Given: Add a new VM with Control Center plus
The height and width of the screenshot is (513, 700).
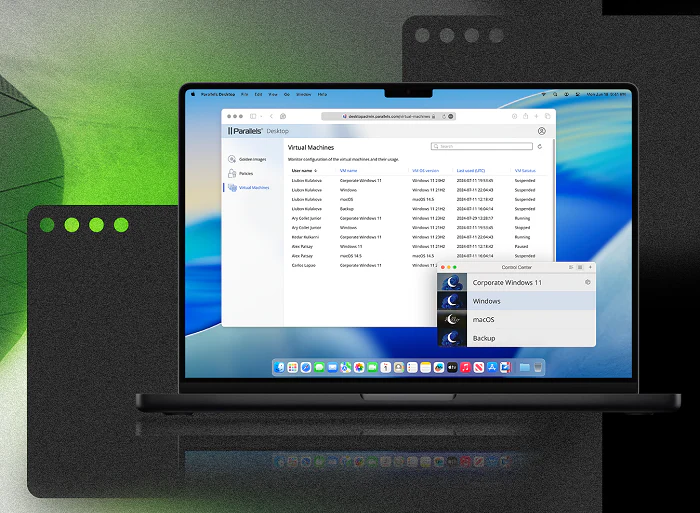Looking at the screenshot, I should [590, 267].
